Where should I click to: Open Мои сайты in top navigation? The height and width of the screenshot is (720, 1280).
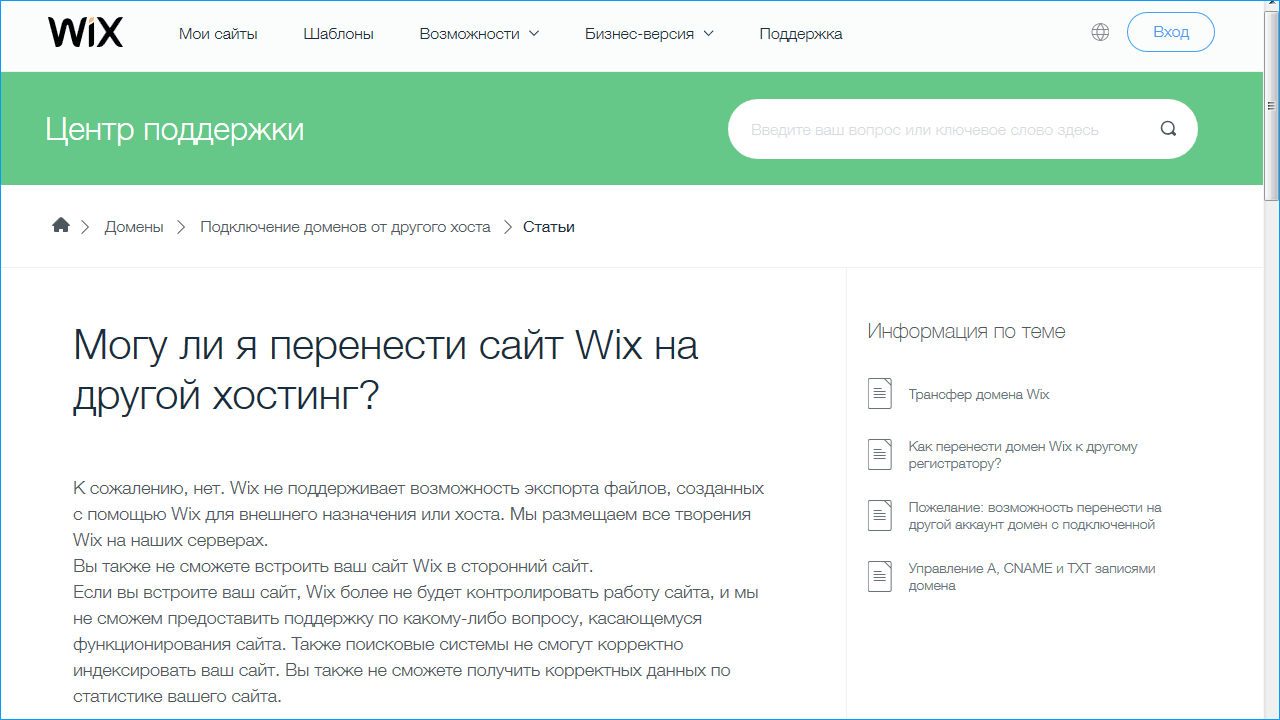(x=218, y=33)
